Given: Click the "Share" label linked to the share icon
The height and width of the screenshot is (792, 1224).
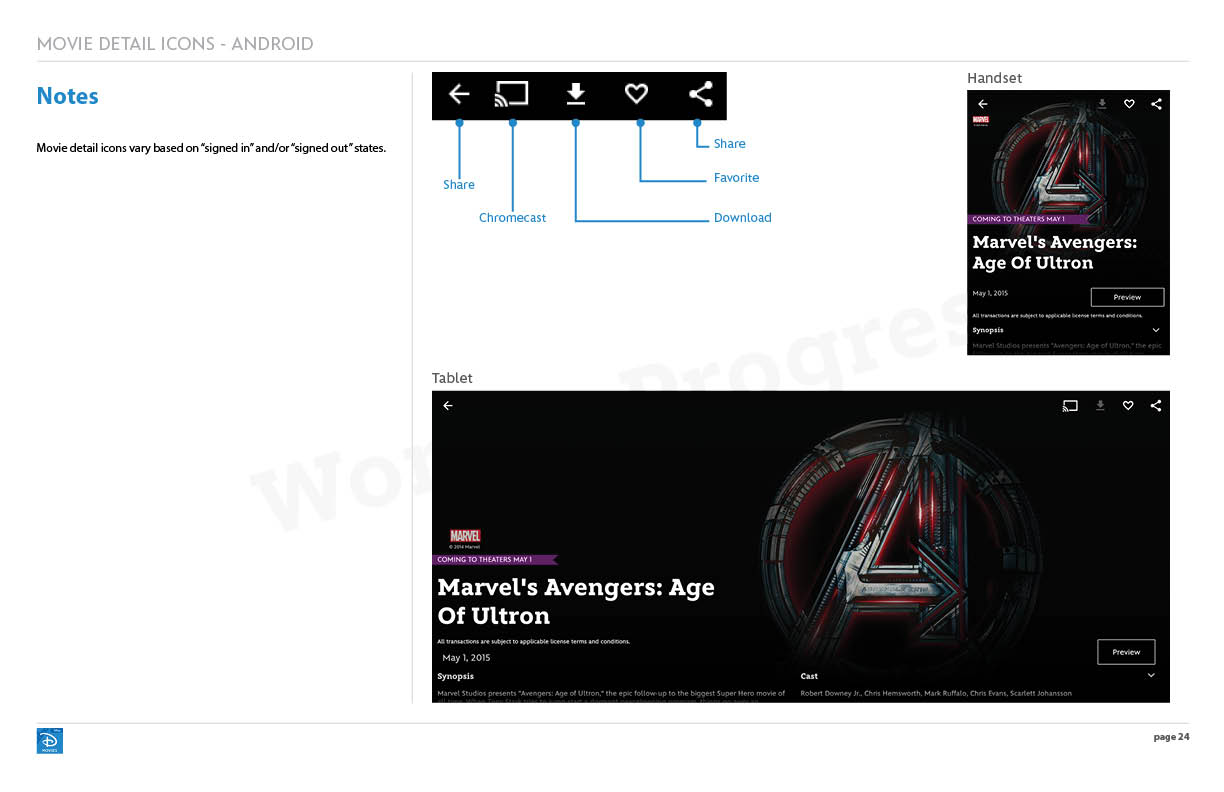Looking at the screenshot, I should (730, 144).
